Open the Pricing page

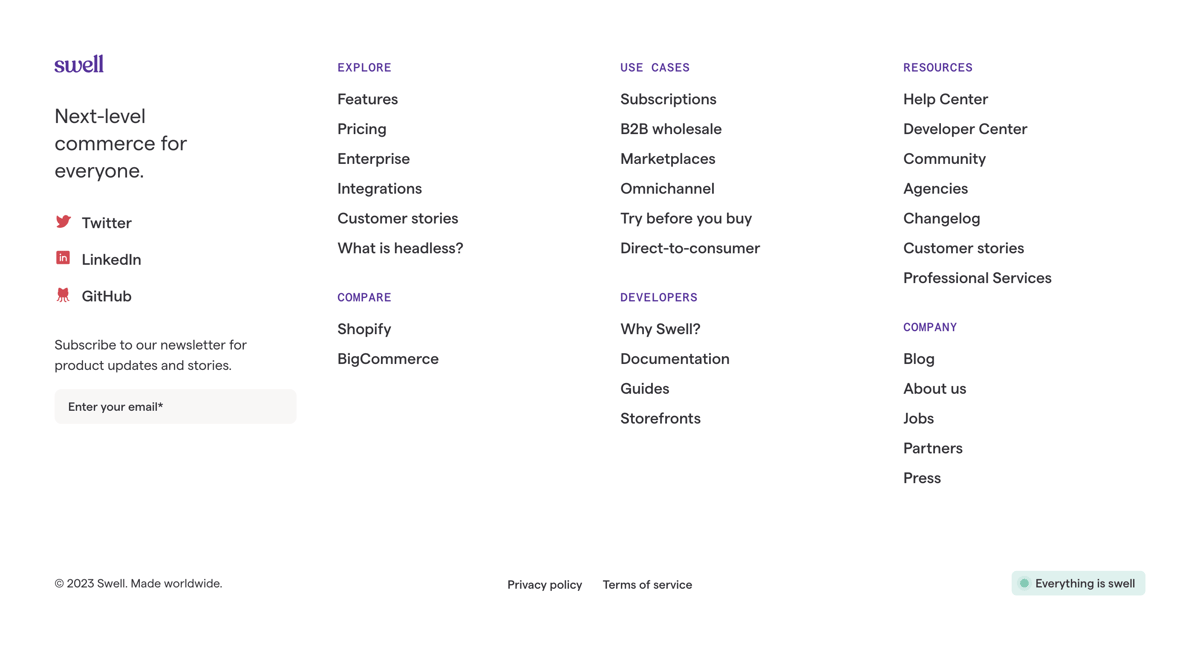pyautogui.click(x=361, y=129)
